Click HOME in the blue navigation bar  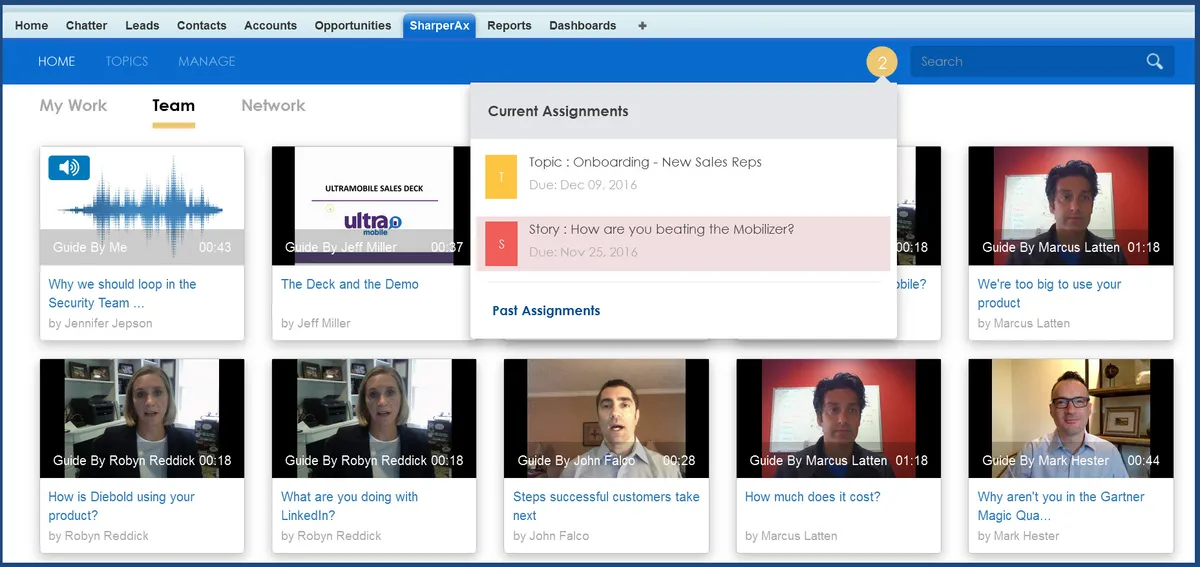click(57, 62)
